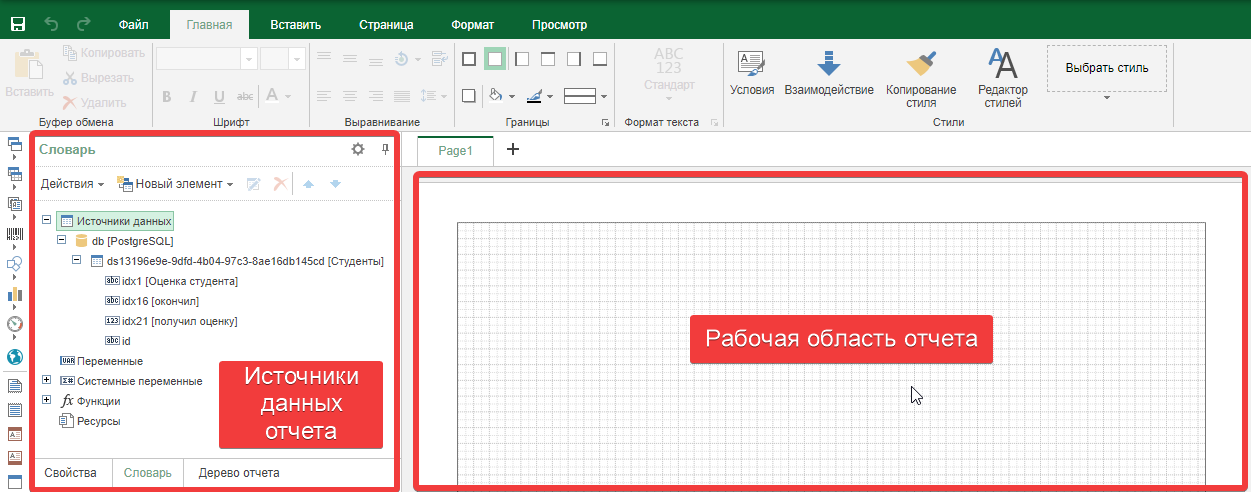This screenshot has height=492, width=1251.
Task: Open Формат текста dialog launcher
Action: coord(714,123)
